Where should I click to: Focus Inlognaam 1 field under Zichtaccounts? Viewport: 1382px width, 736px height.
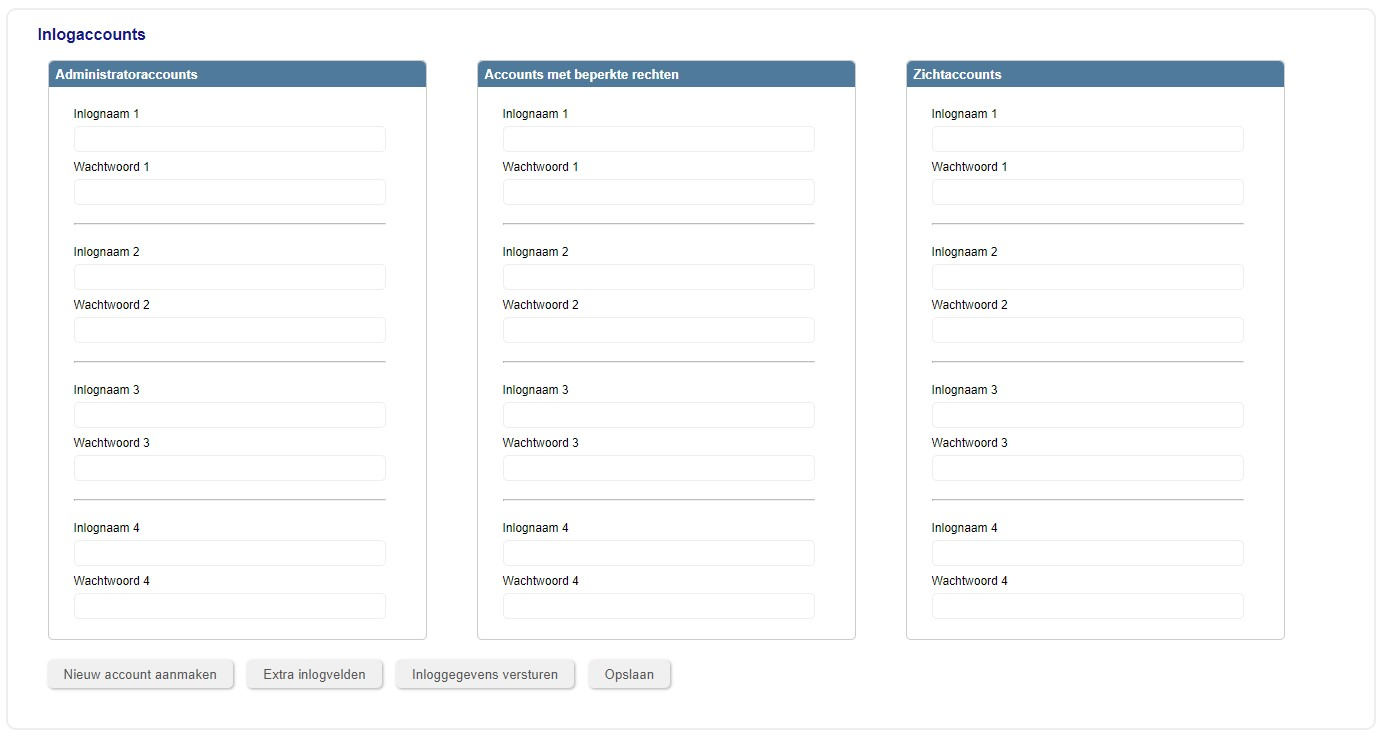click(1088, 139)
